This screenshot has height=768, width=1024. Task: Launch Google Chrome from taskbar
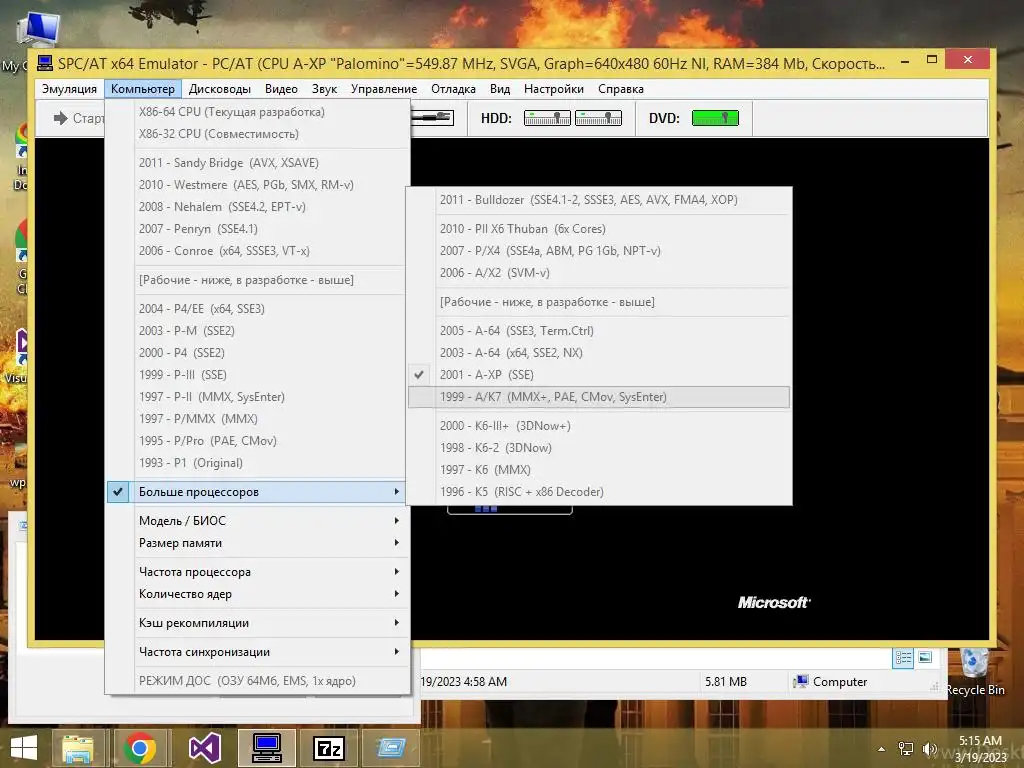[140, 748]
